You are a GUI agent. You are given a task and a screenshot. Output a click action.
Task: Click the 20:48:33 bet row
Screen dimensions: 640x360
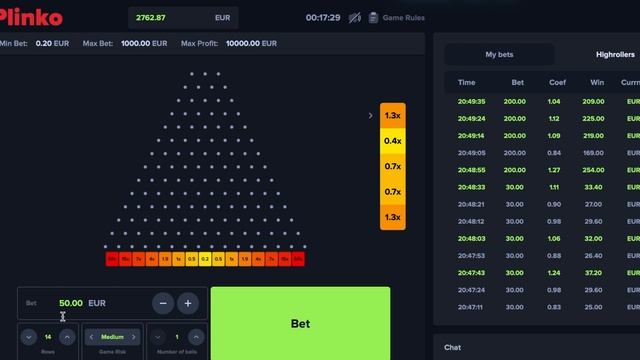click(542, 187)
